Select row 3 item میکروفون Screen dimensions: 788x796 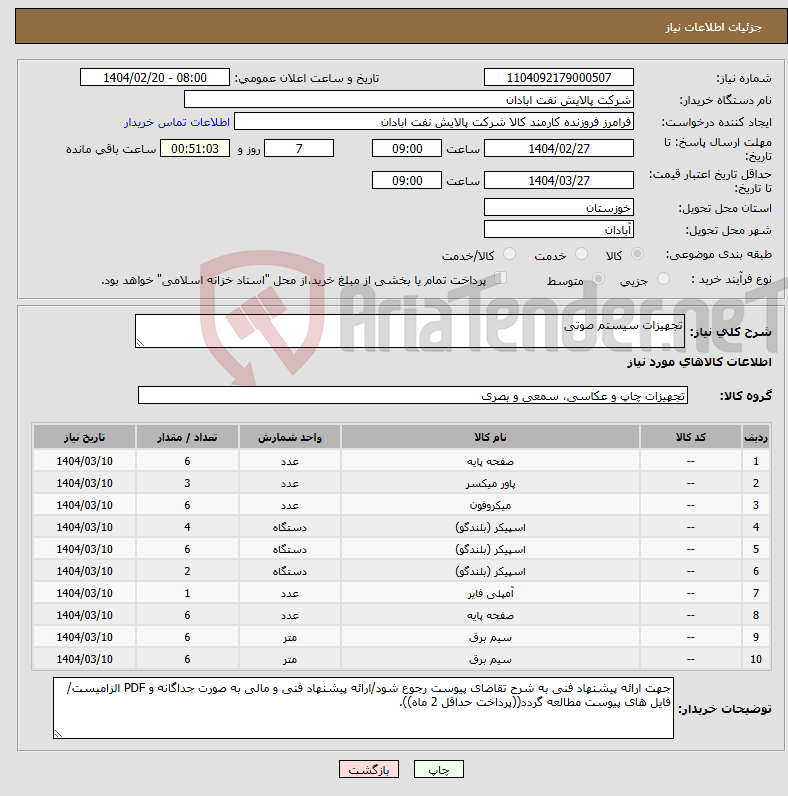tap(490, 506)
